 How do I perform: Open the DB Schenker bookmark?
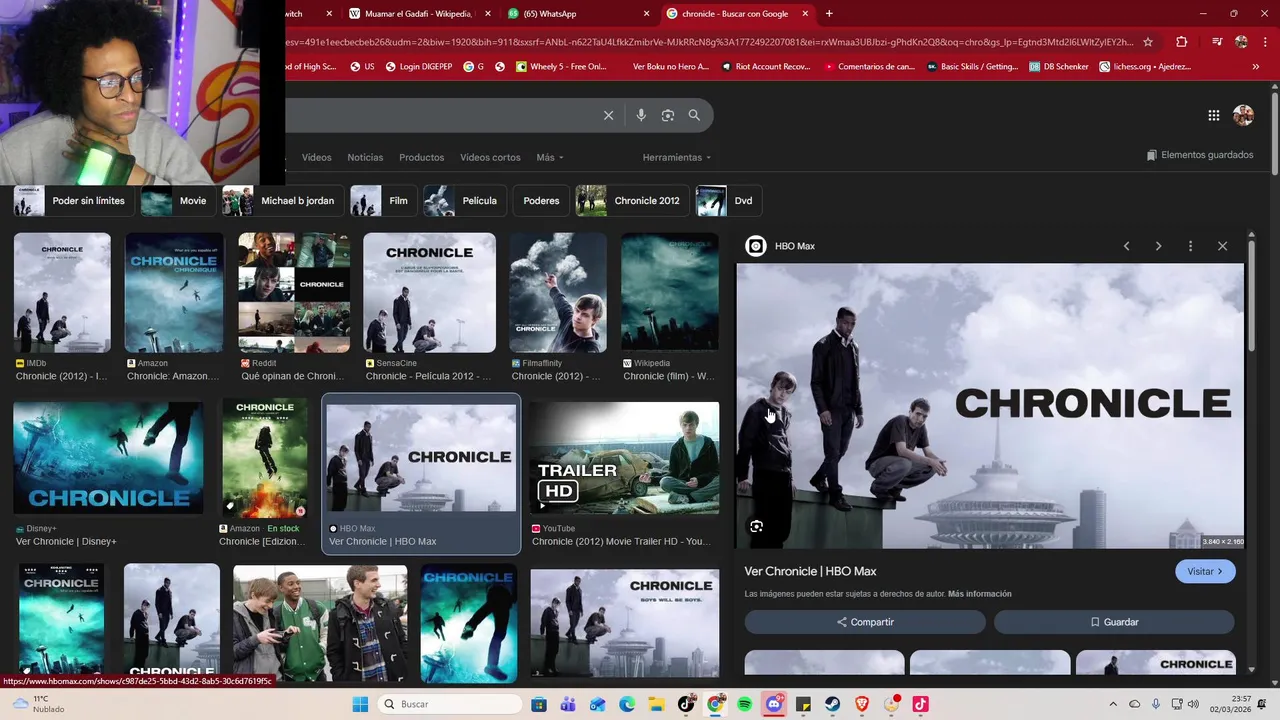coord(1058,67)
